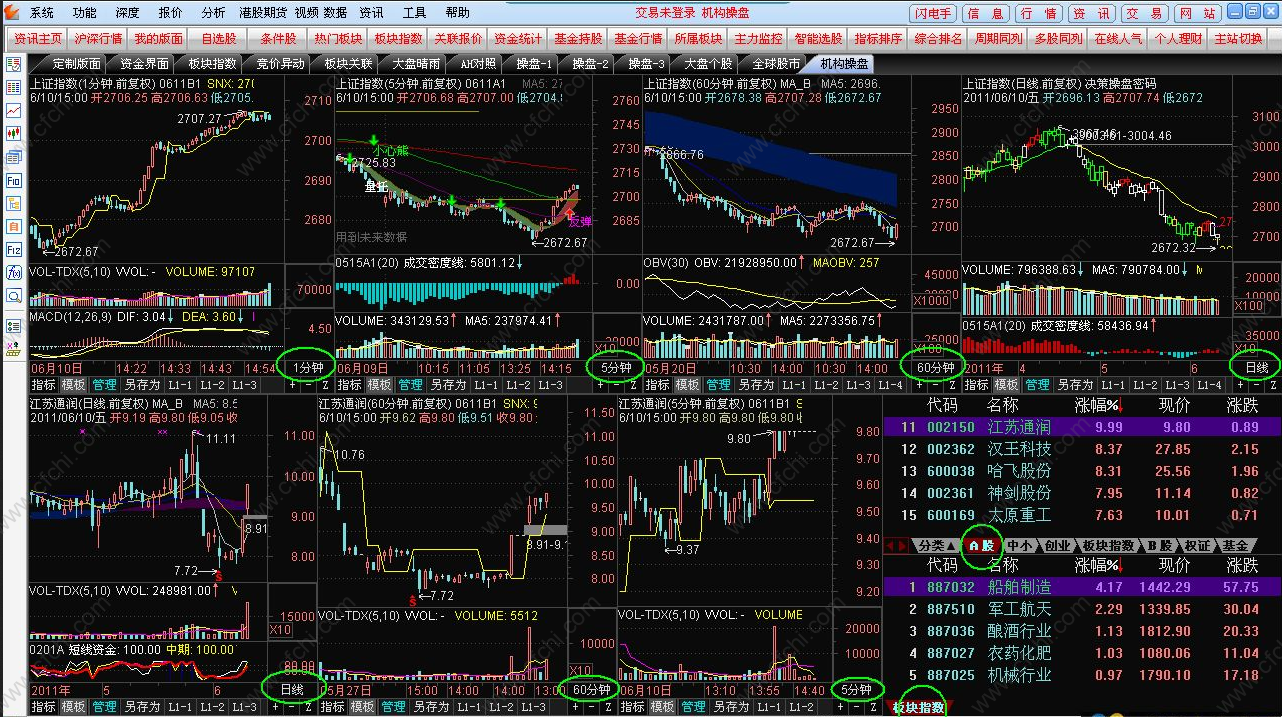Click the 交易 button at top right

[1143, 13]
